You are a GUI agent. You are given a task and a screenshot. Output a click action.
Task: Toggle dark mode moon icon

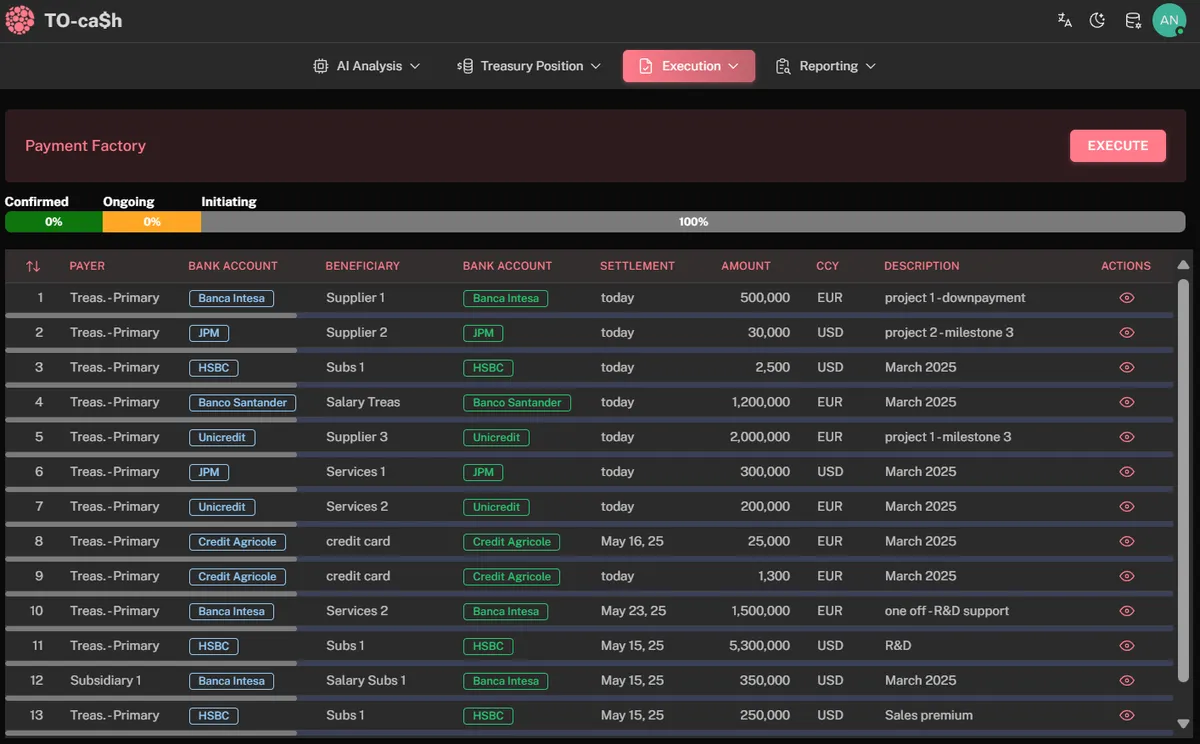click(x=1098, y=20)
